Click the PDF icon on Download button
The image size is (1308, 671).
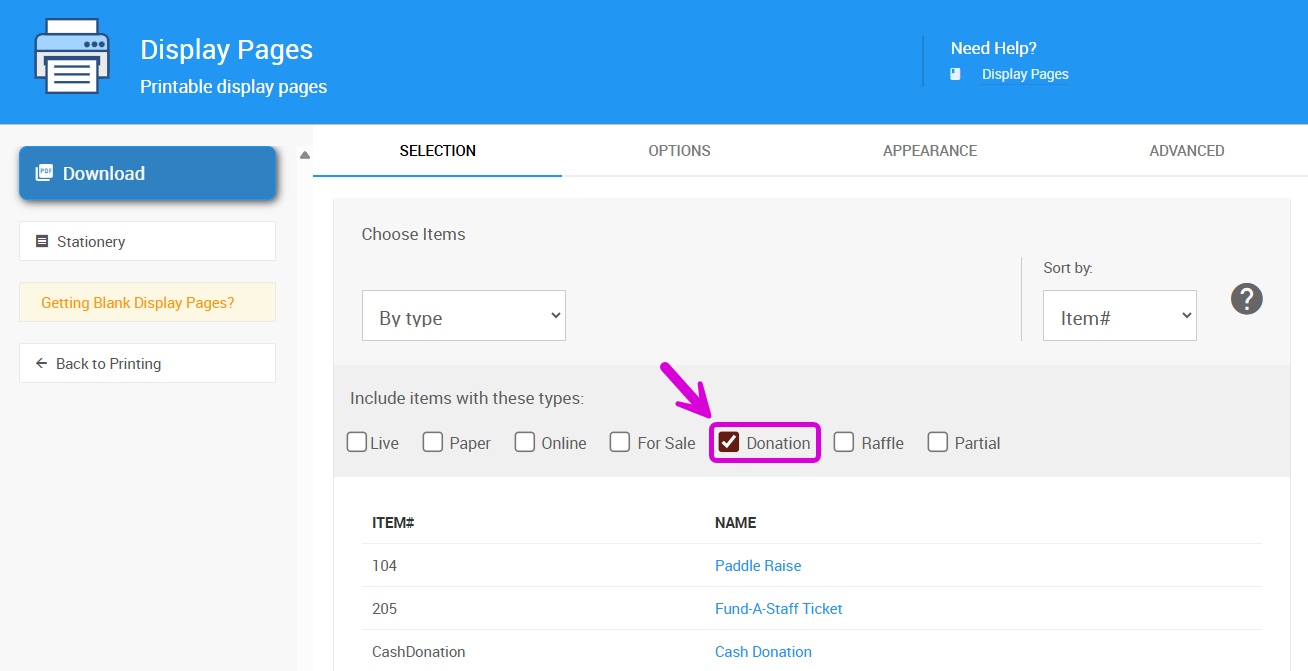[44, 173]
